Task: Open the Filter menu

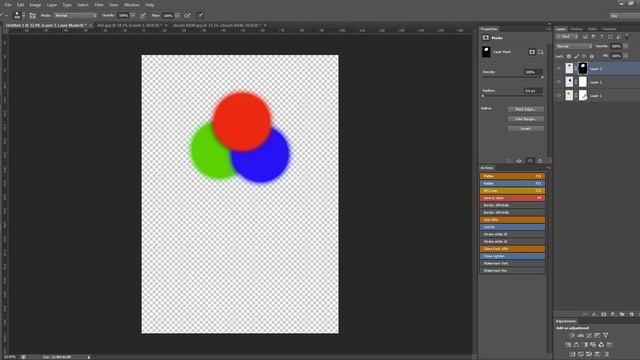Action: tap(99, 5)
